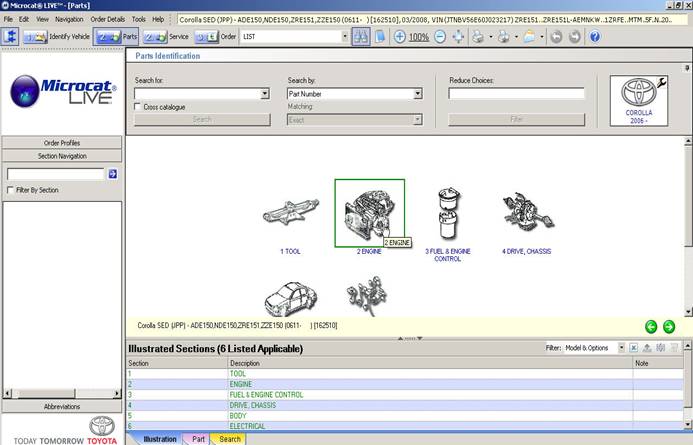Toggle the side panel arrows icon
Screen dimensions: 693x445
[10, 37]
